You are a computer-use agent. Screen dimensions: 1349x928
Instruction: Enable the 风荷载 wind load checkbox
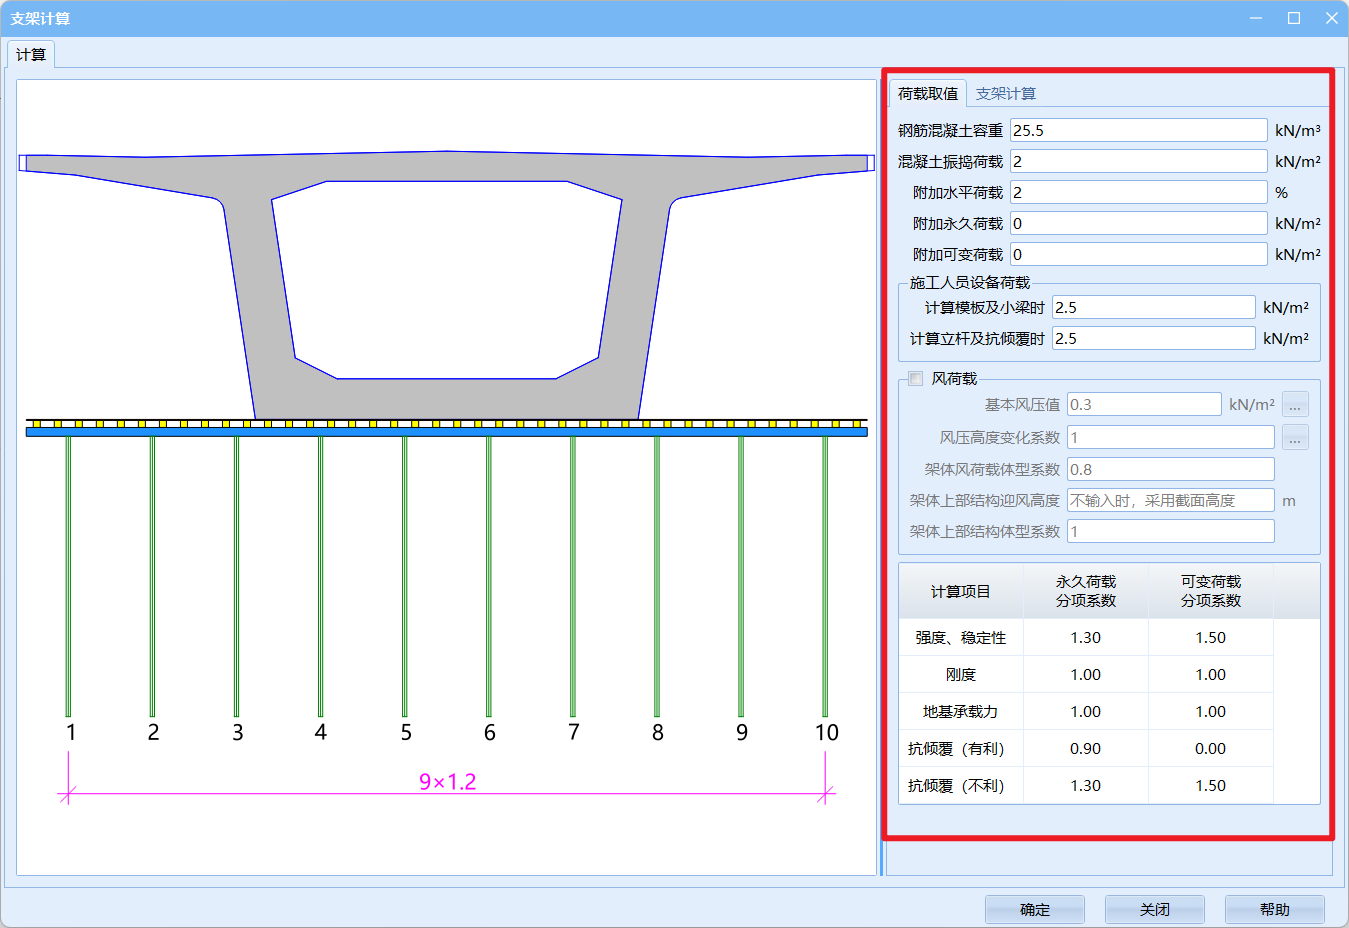coord(916,379)
